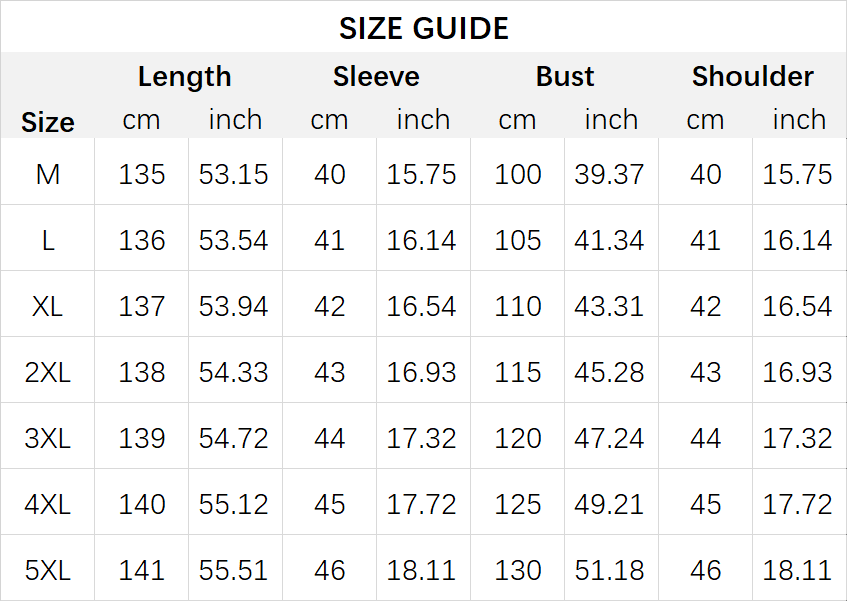
Task: Select the 5XL size row label
Action: point(48,571)
